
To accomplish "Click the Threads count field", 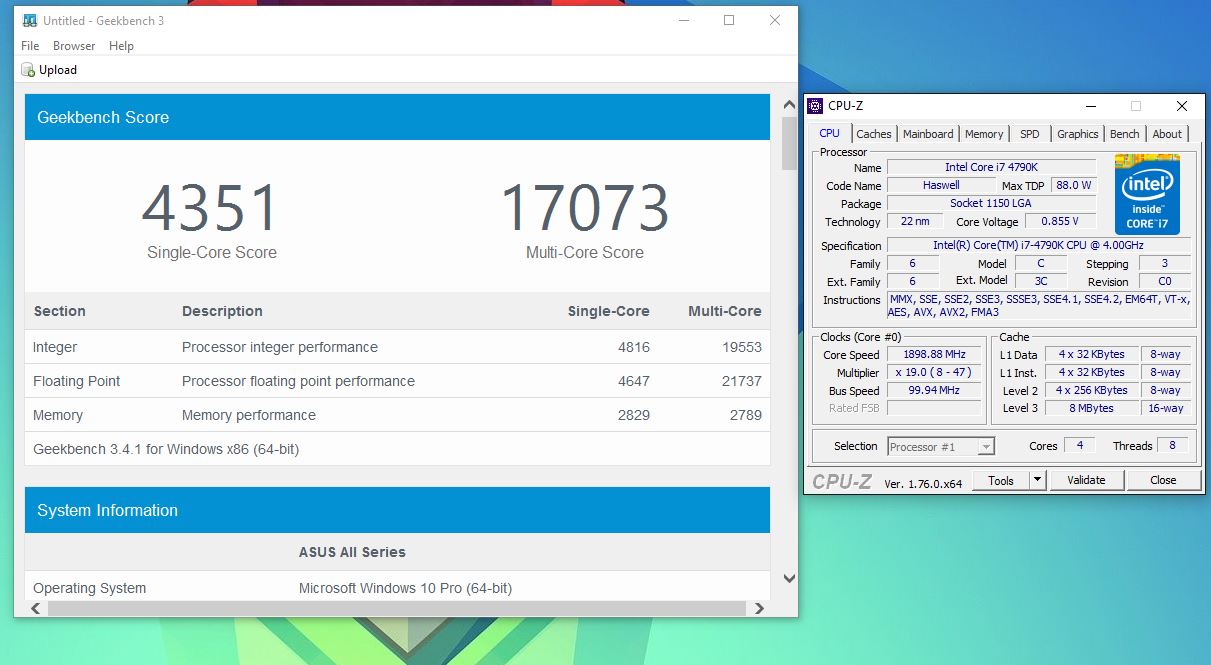I will (1172, 445).
